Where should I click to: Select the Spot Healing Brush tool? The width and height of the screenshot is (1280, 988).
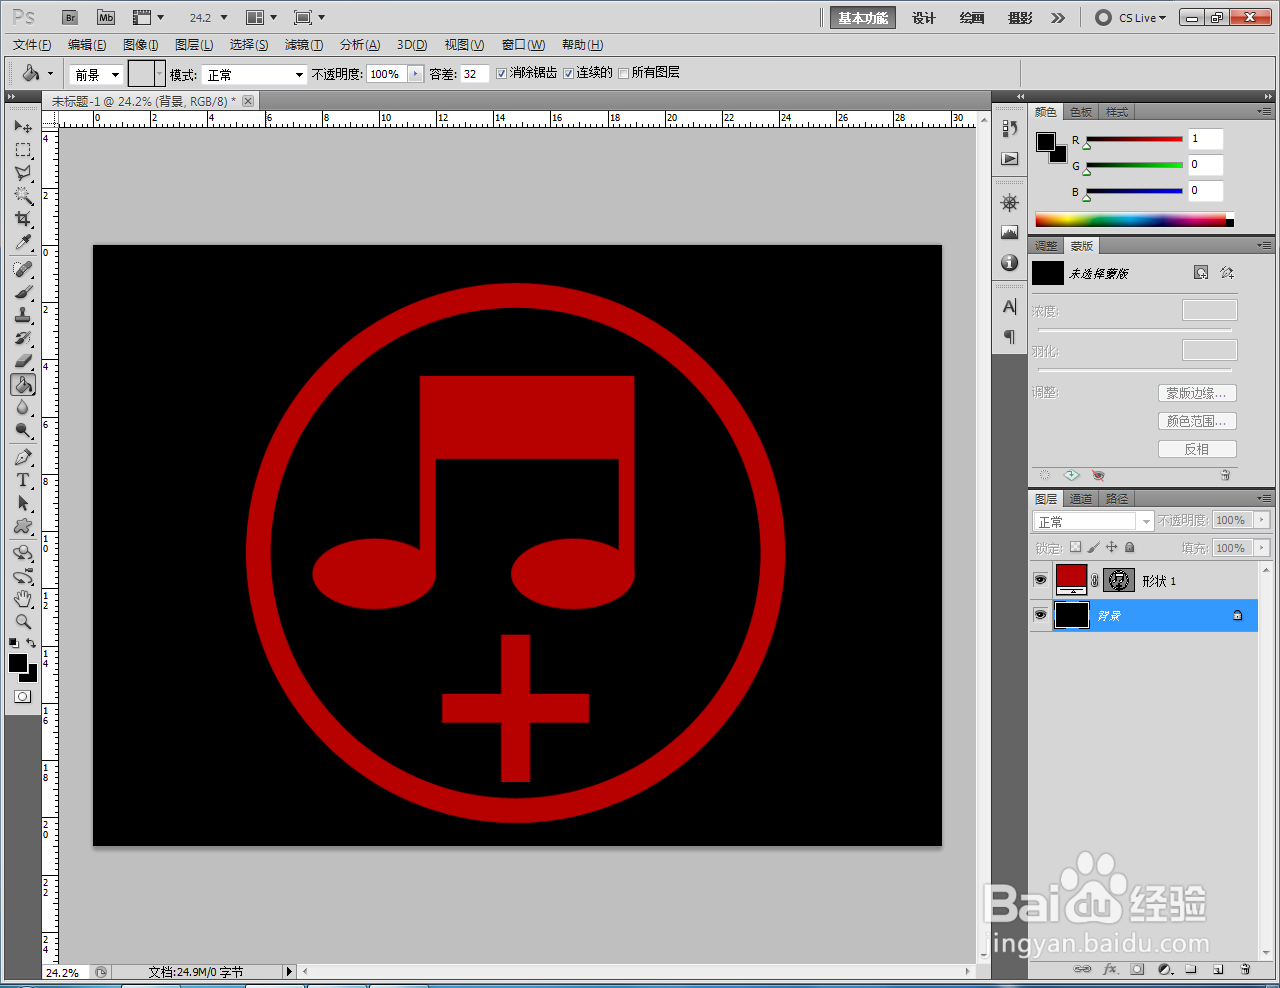pyautogui.click(x=23, y=269)
